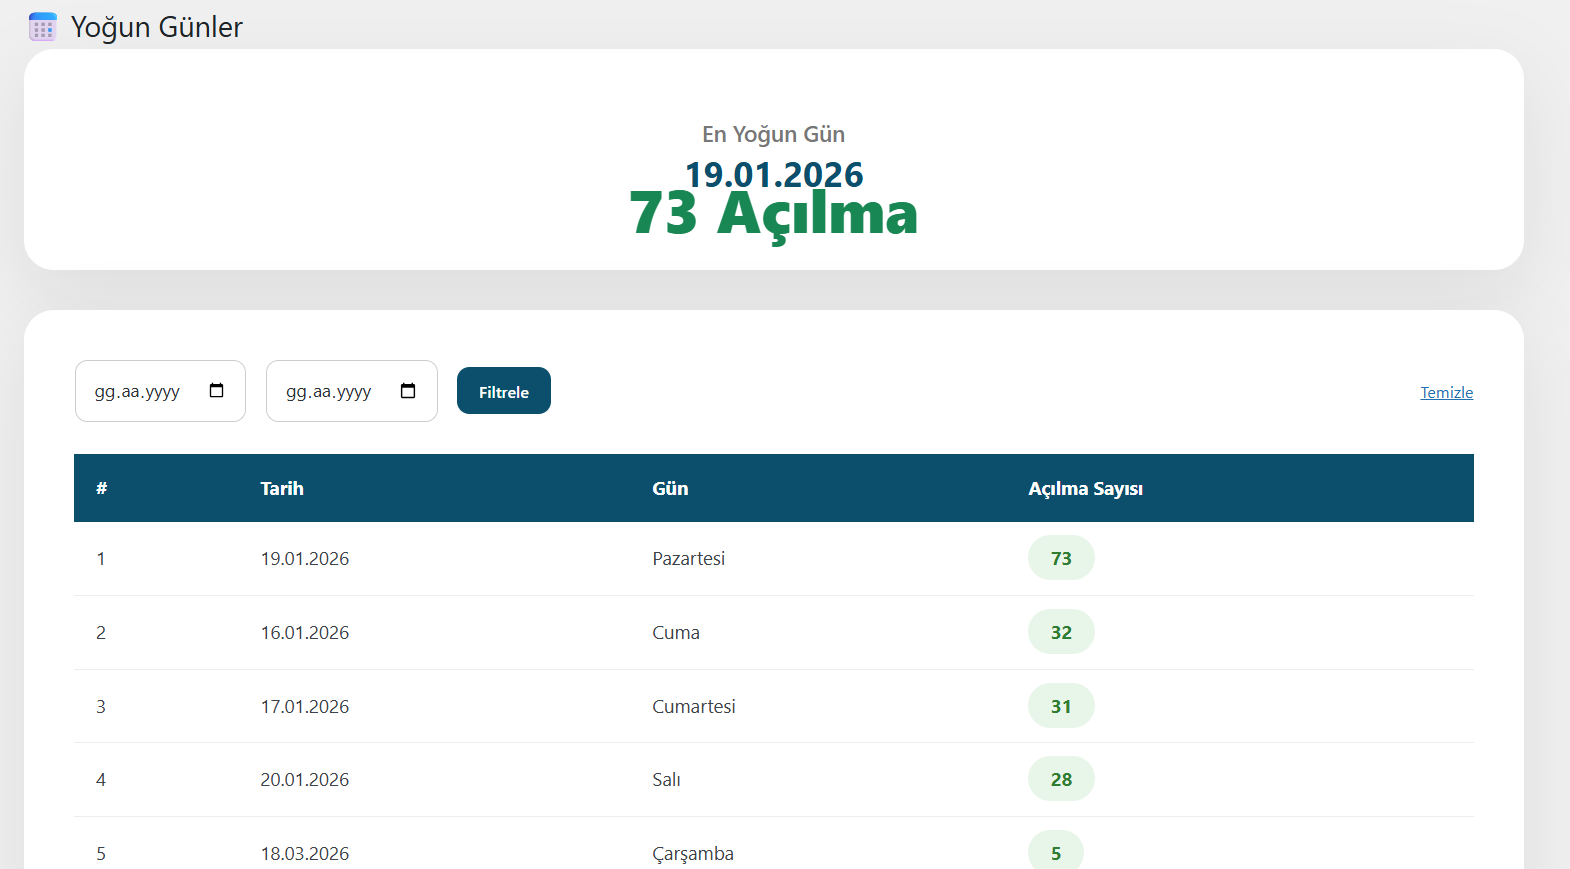This screenshot has height=869, width=1570.
Task: Focus the first gg.aa.yyyy date input
Action: pos(160,391)
